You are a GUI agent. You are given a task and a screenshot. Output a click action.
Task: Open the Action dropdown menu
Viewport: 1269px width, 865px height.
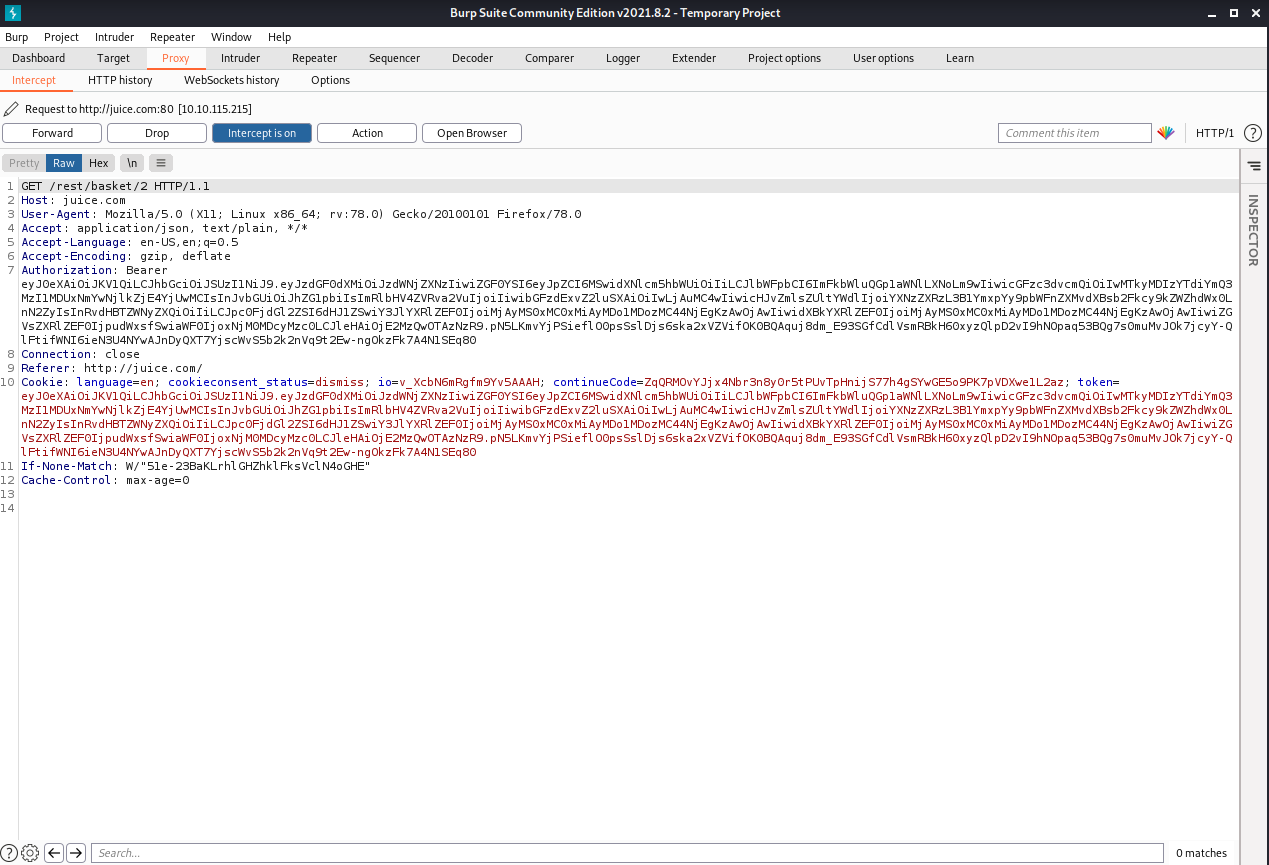[x=367, y=133]
